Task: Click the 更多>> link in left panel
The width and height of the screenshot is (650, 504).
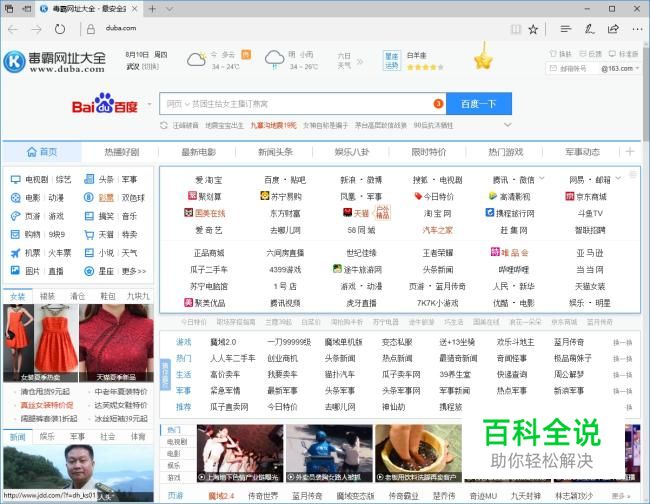Action: click(x=133, y=270)
